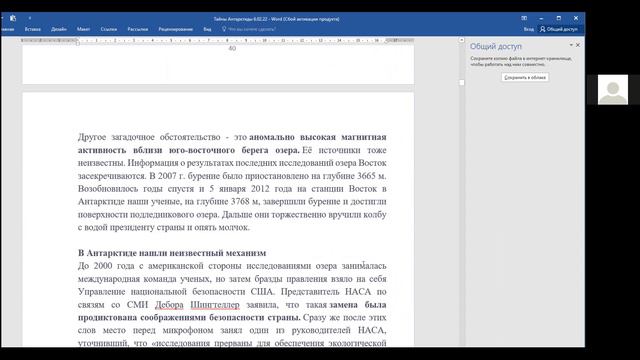Click the vertical scrollbar up arrow
This screenshot has width=640, height=360.
point(462,40)
